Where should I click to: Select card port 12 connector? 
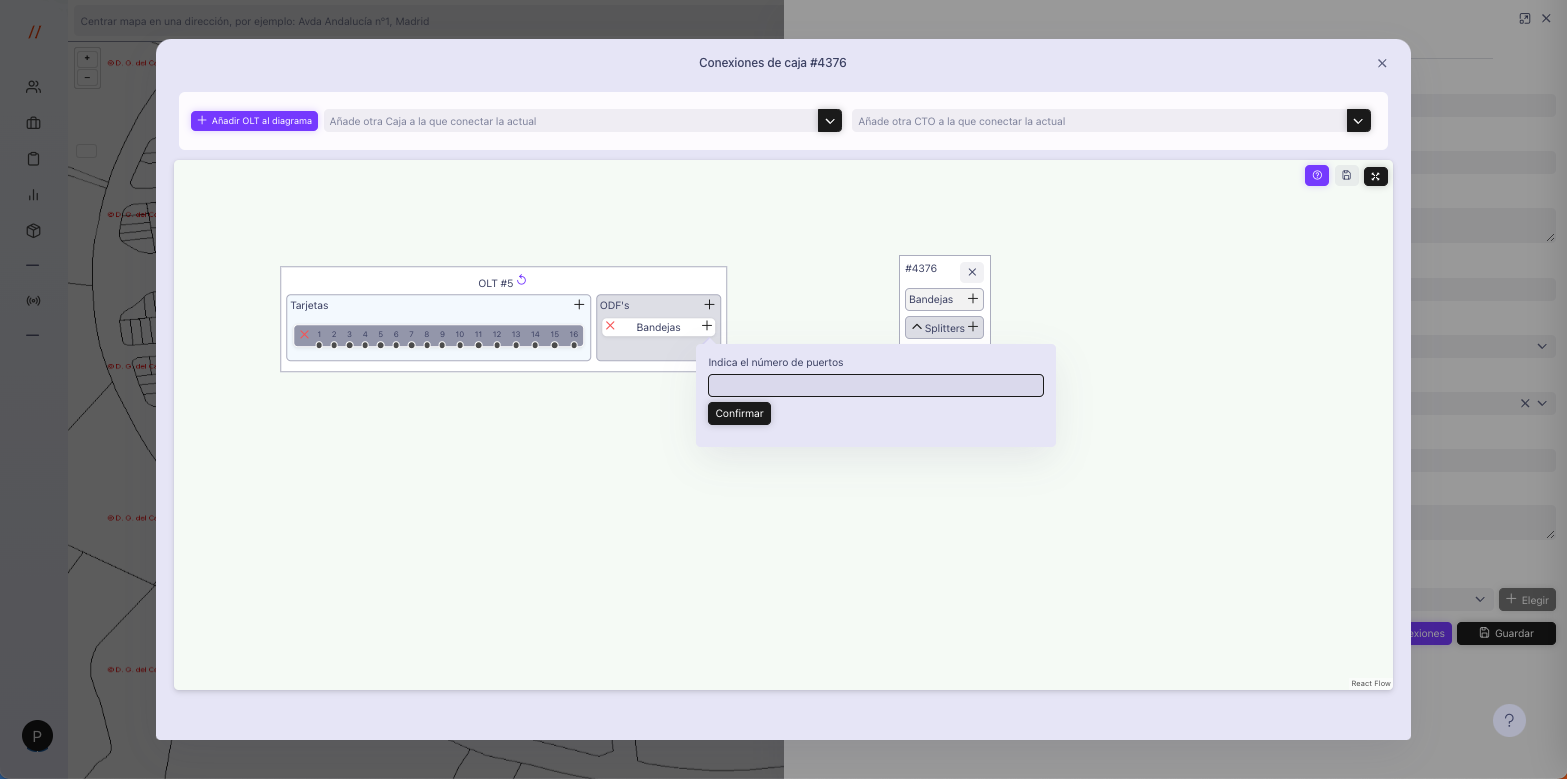pos(497,345)
